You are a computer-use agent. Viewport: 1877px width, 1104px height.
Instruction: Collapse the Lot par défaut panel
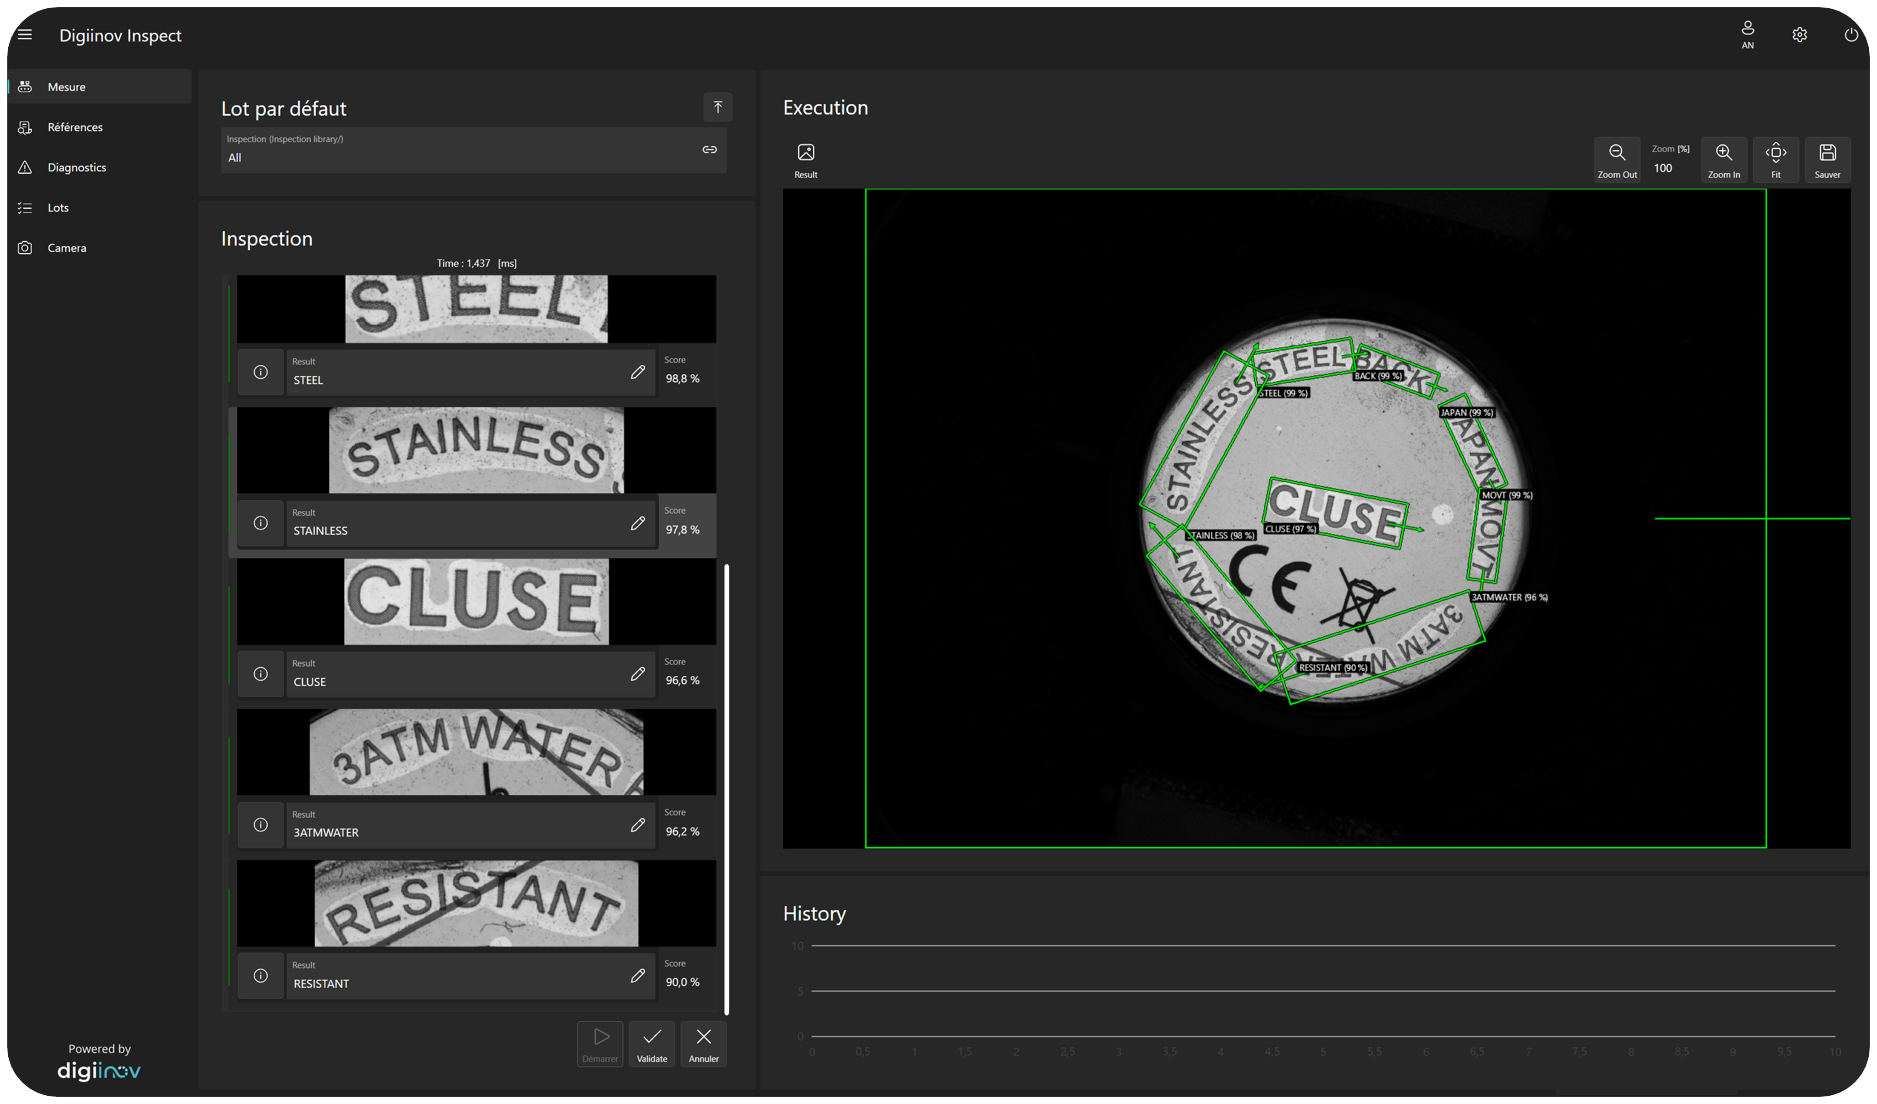pos(717,107)
